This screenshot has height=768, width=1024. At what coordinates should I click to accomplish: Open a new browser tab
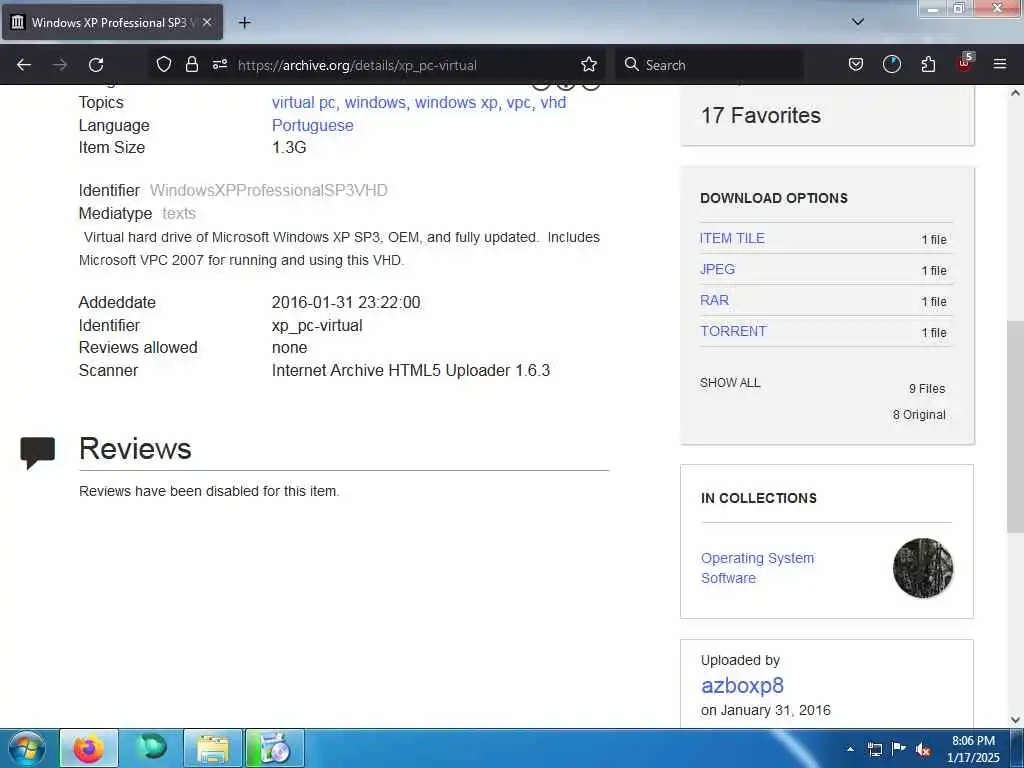(244, 23)
